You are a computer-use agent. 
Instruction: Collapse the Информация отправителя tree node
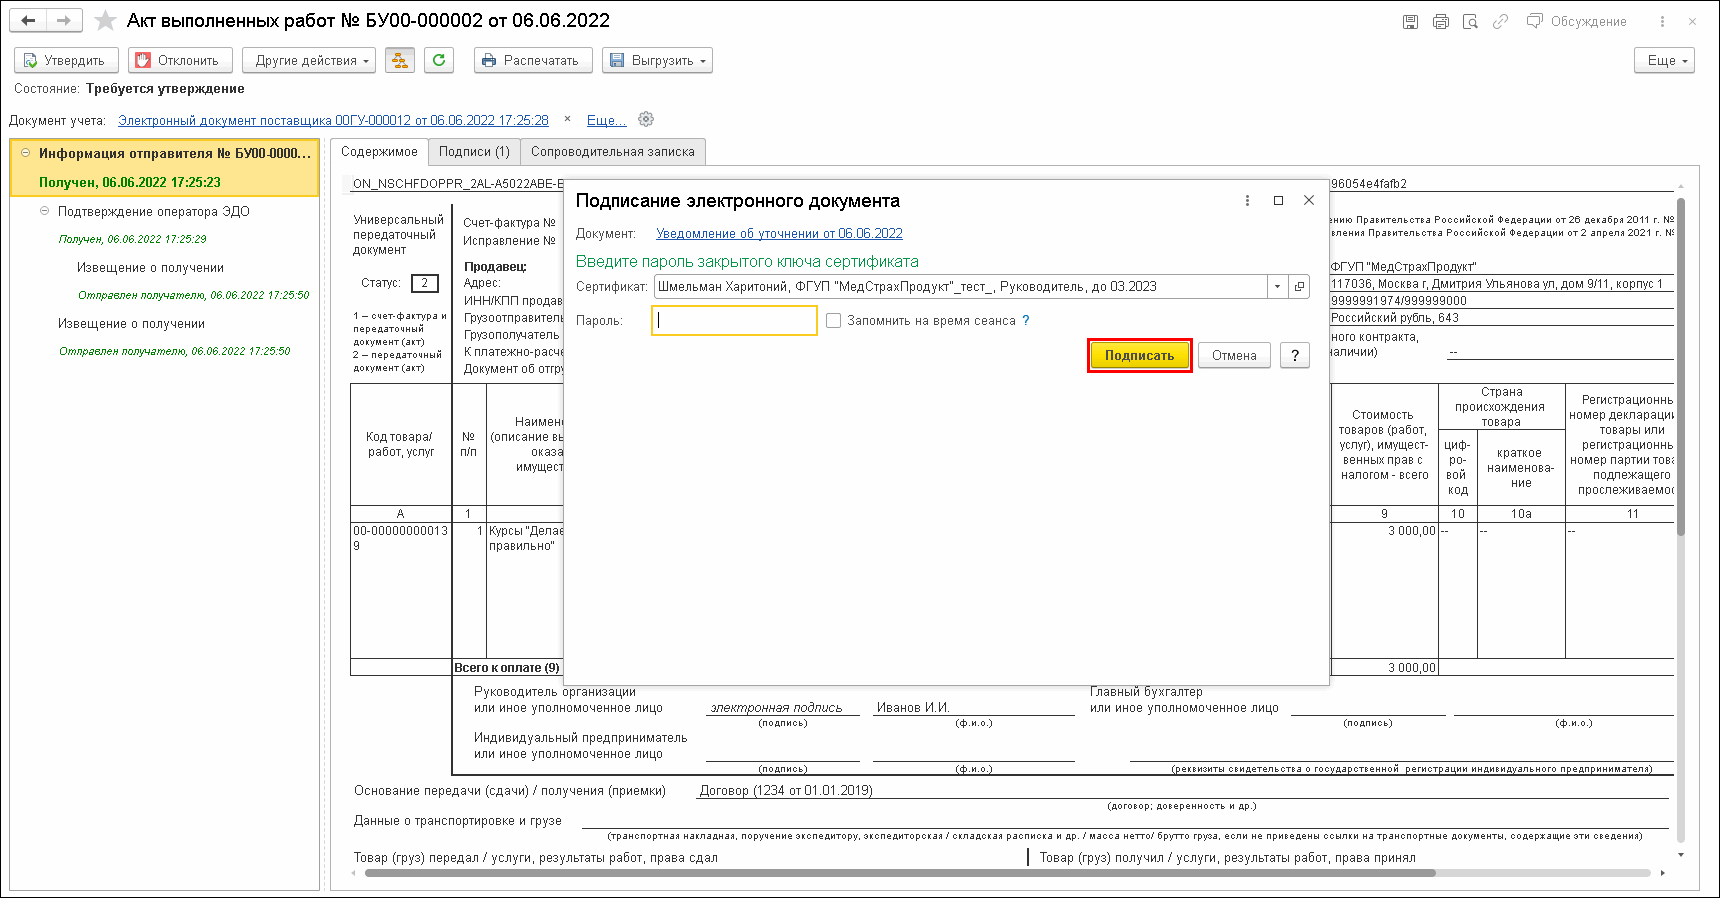click(x=25, y=153)
